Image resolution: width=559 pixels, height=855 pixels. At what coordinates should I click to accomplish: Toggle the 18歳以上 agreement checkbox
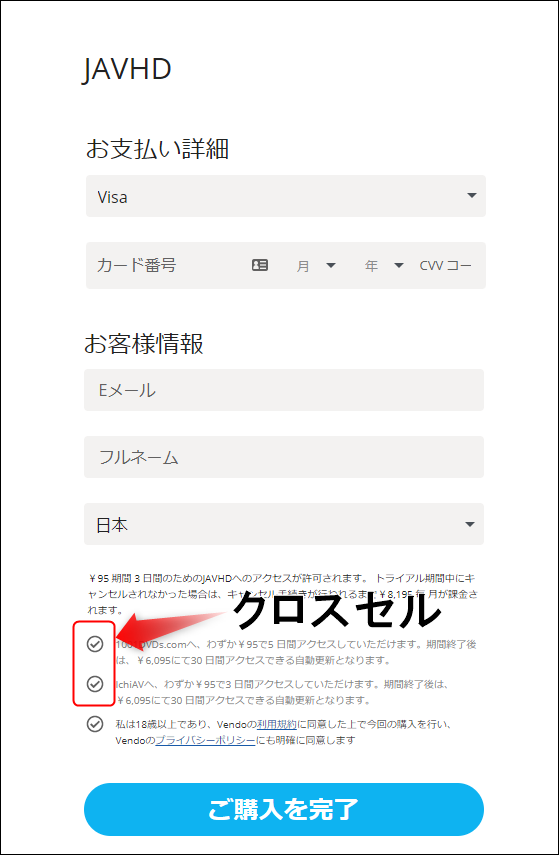(x=95, y=725)
